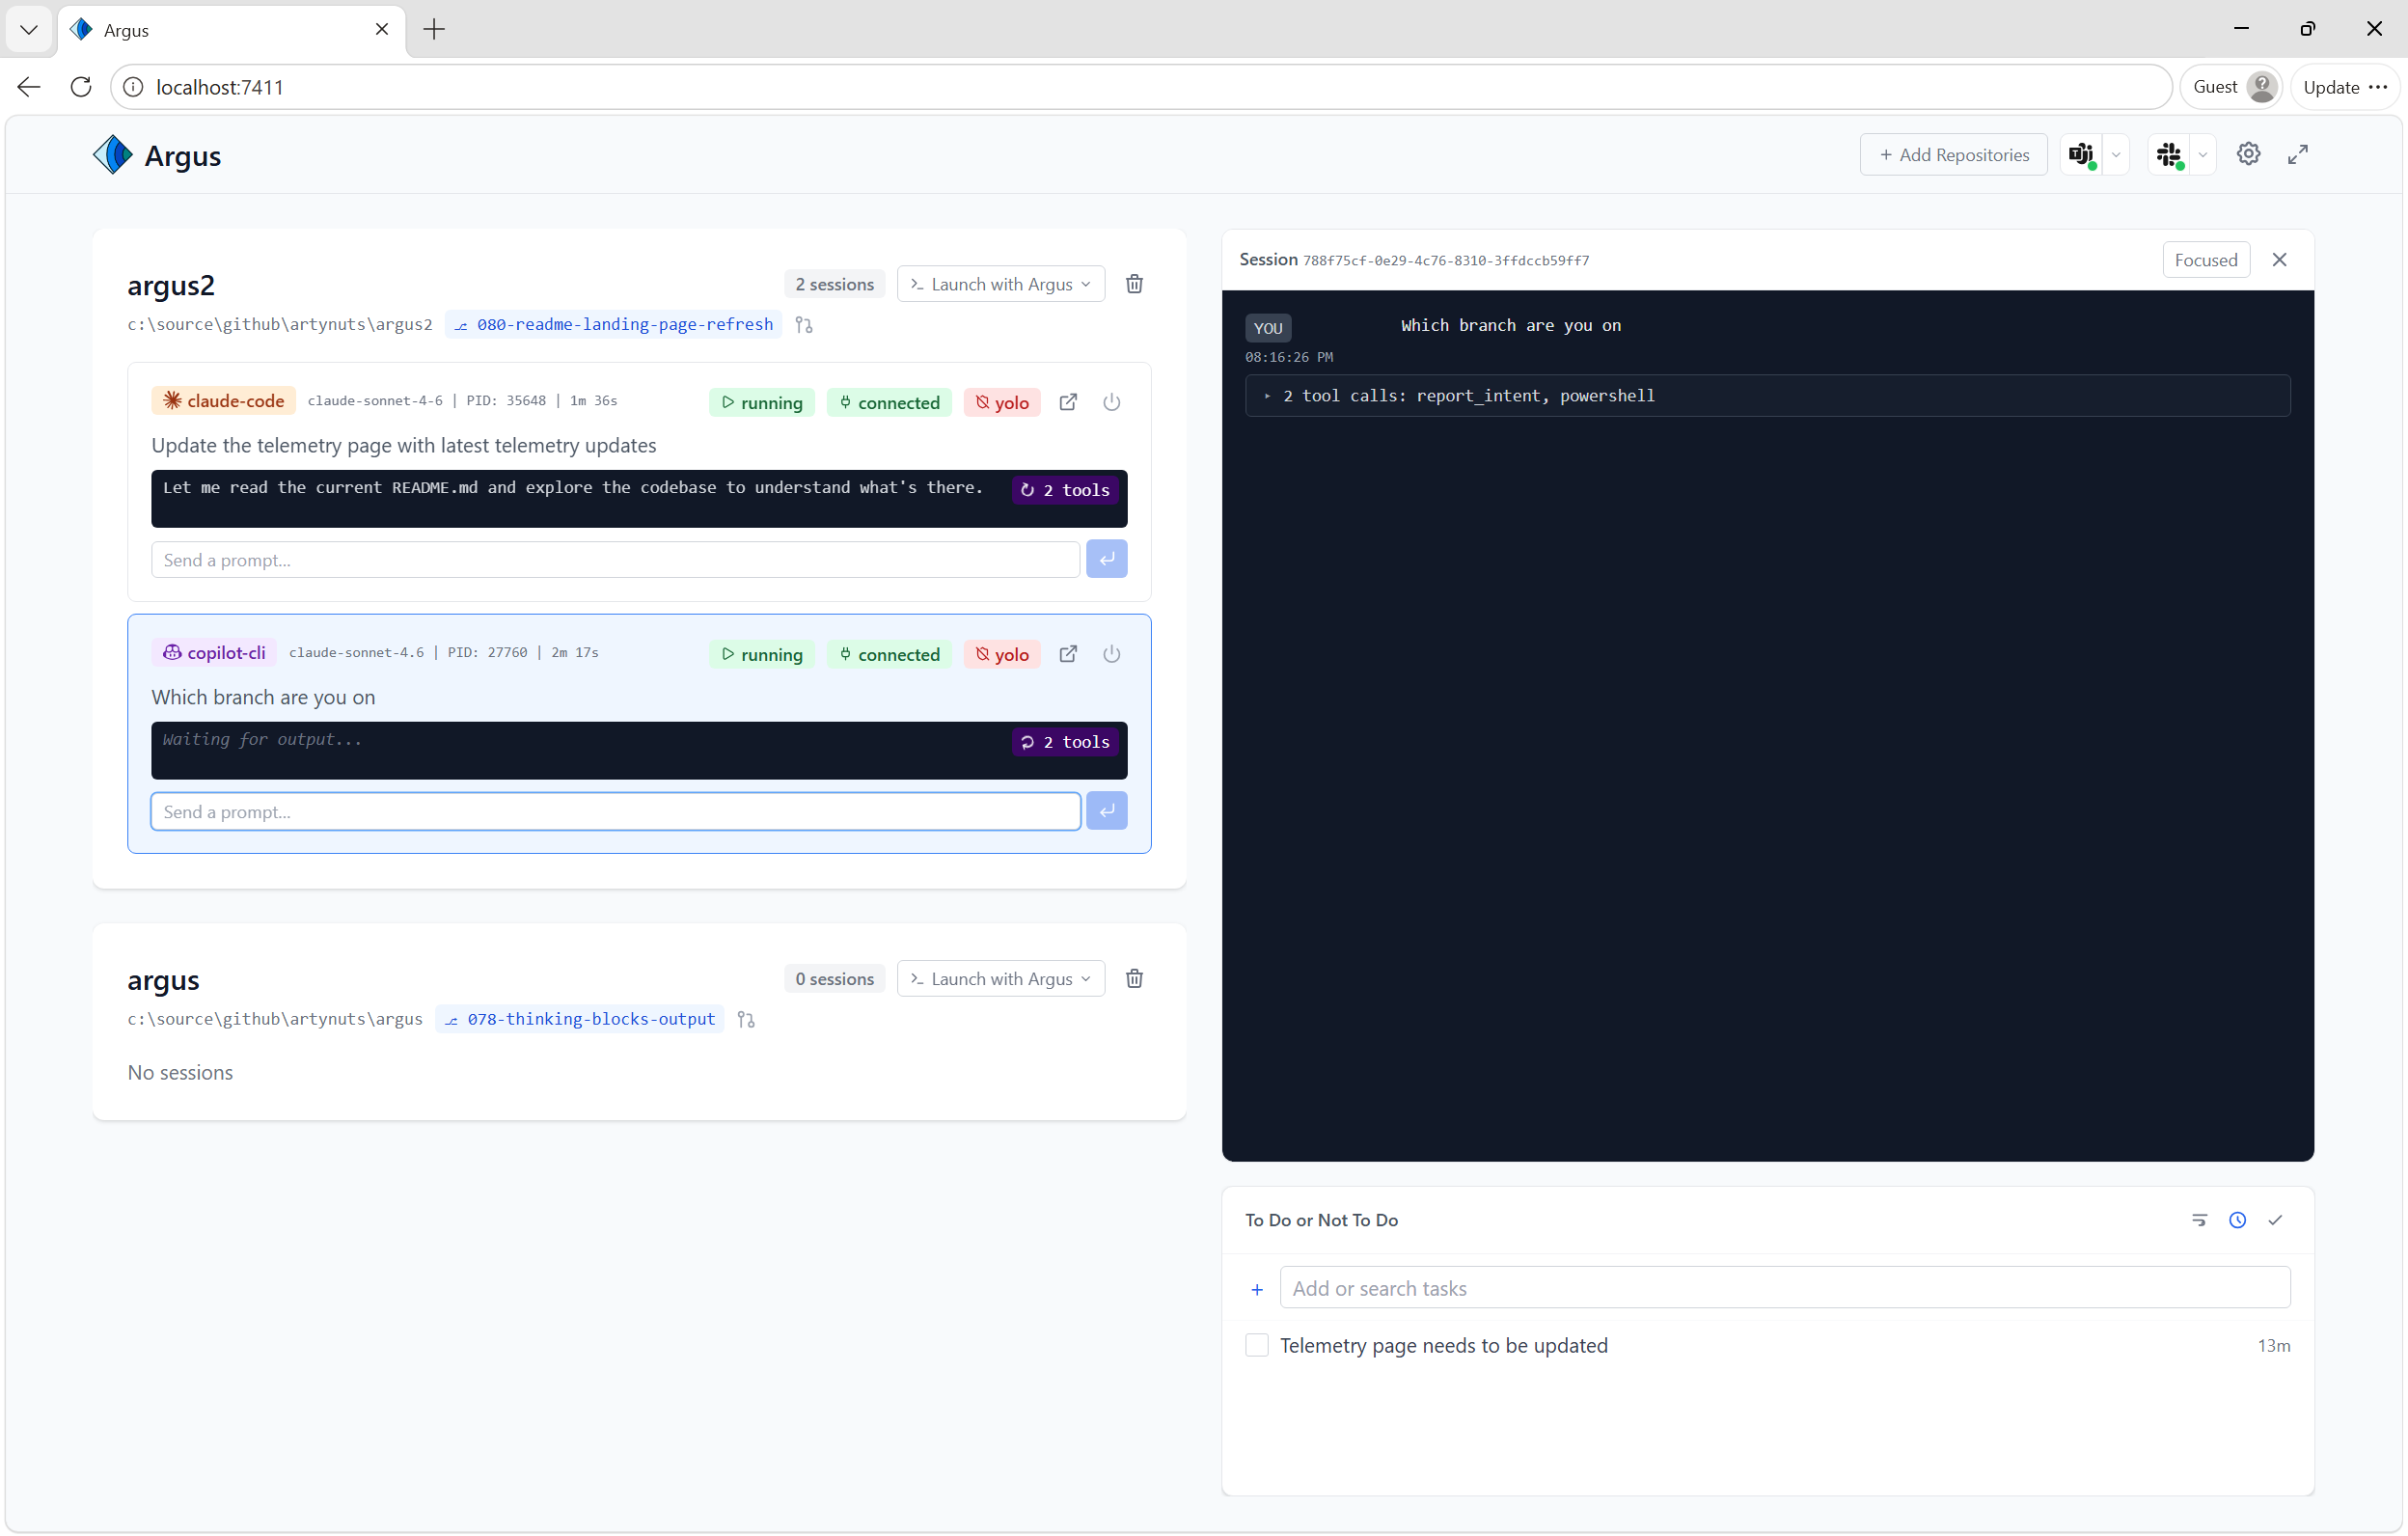2408x1536 pixels.
Task: Open the dropdown arrow next to Teams icon
Action: [2116, 155]
